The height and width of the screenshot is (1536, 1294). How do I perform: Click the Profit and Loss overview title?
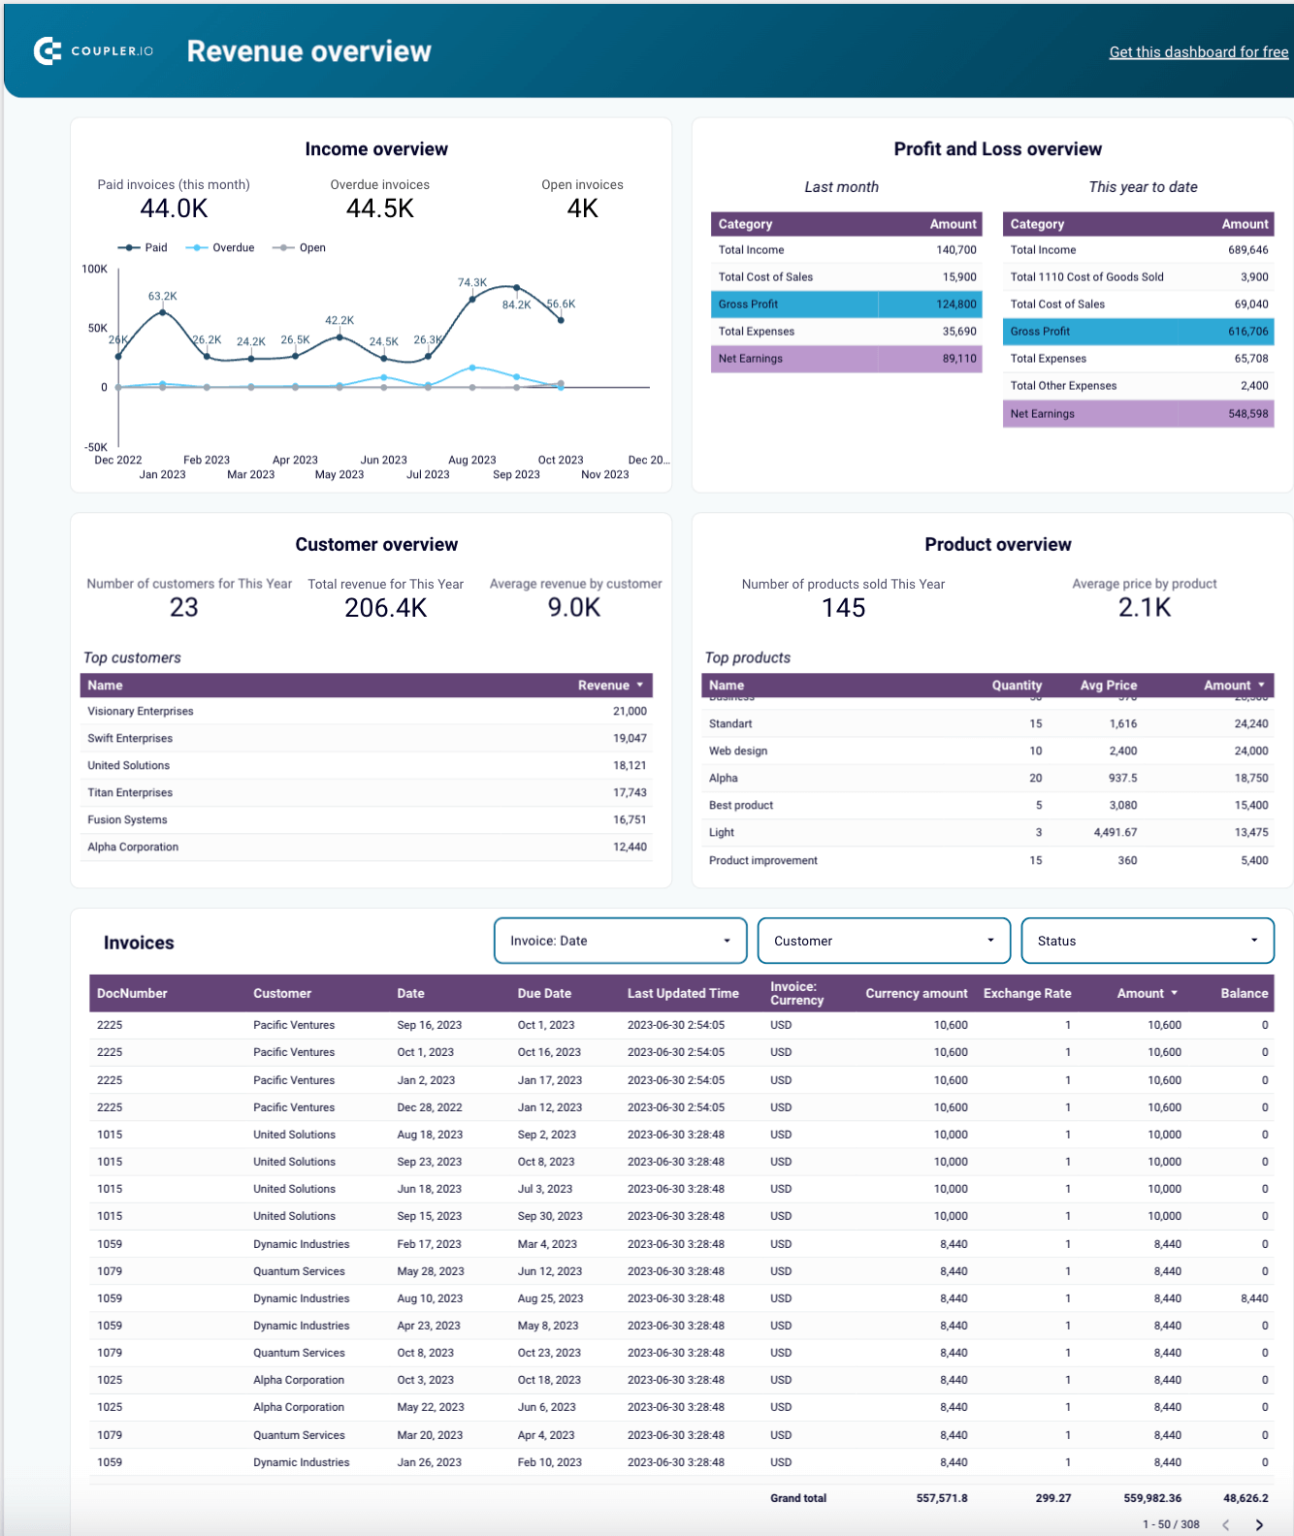[997, 148]
